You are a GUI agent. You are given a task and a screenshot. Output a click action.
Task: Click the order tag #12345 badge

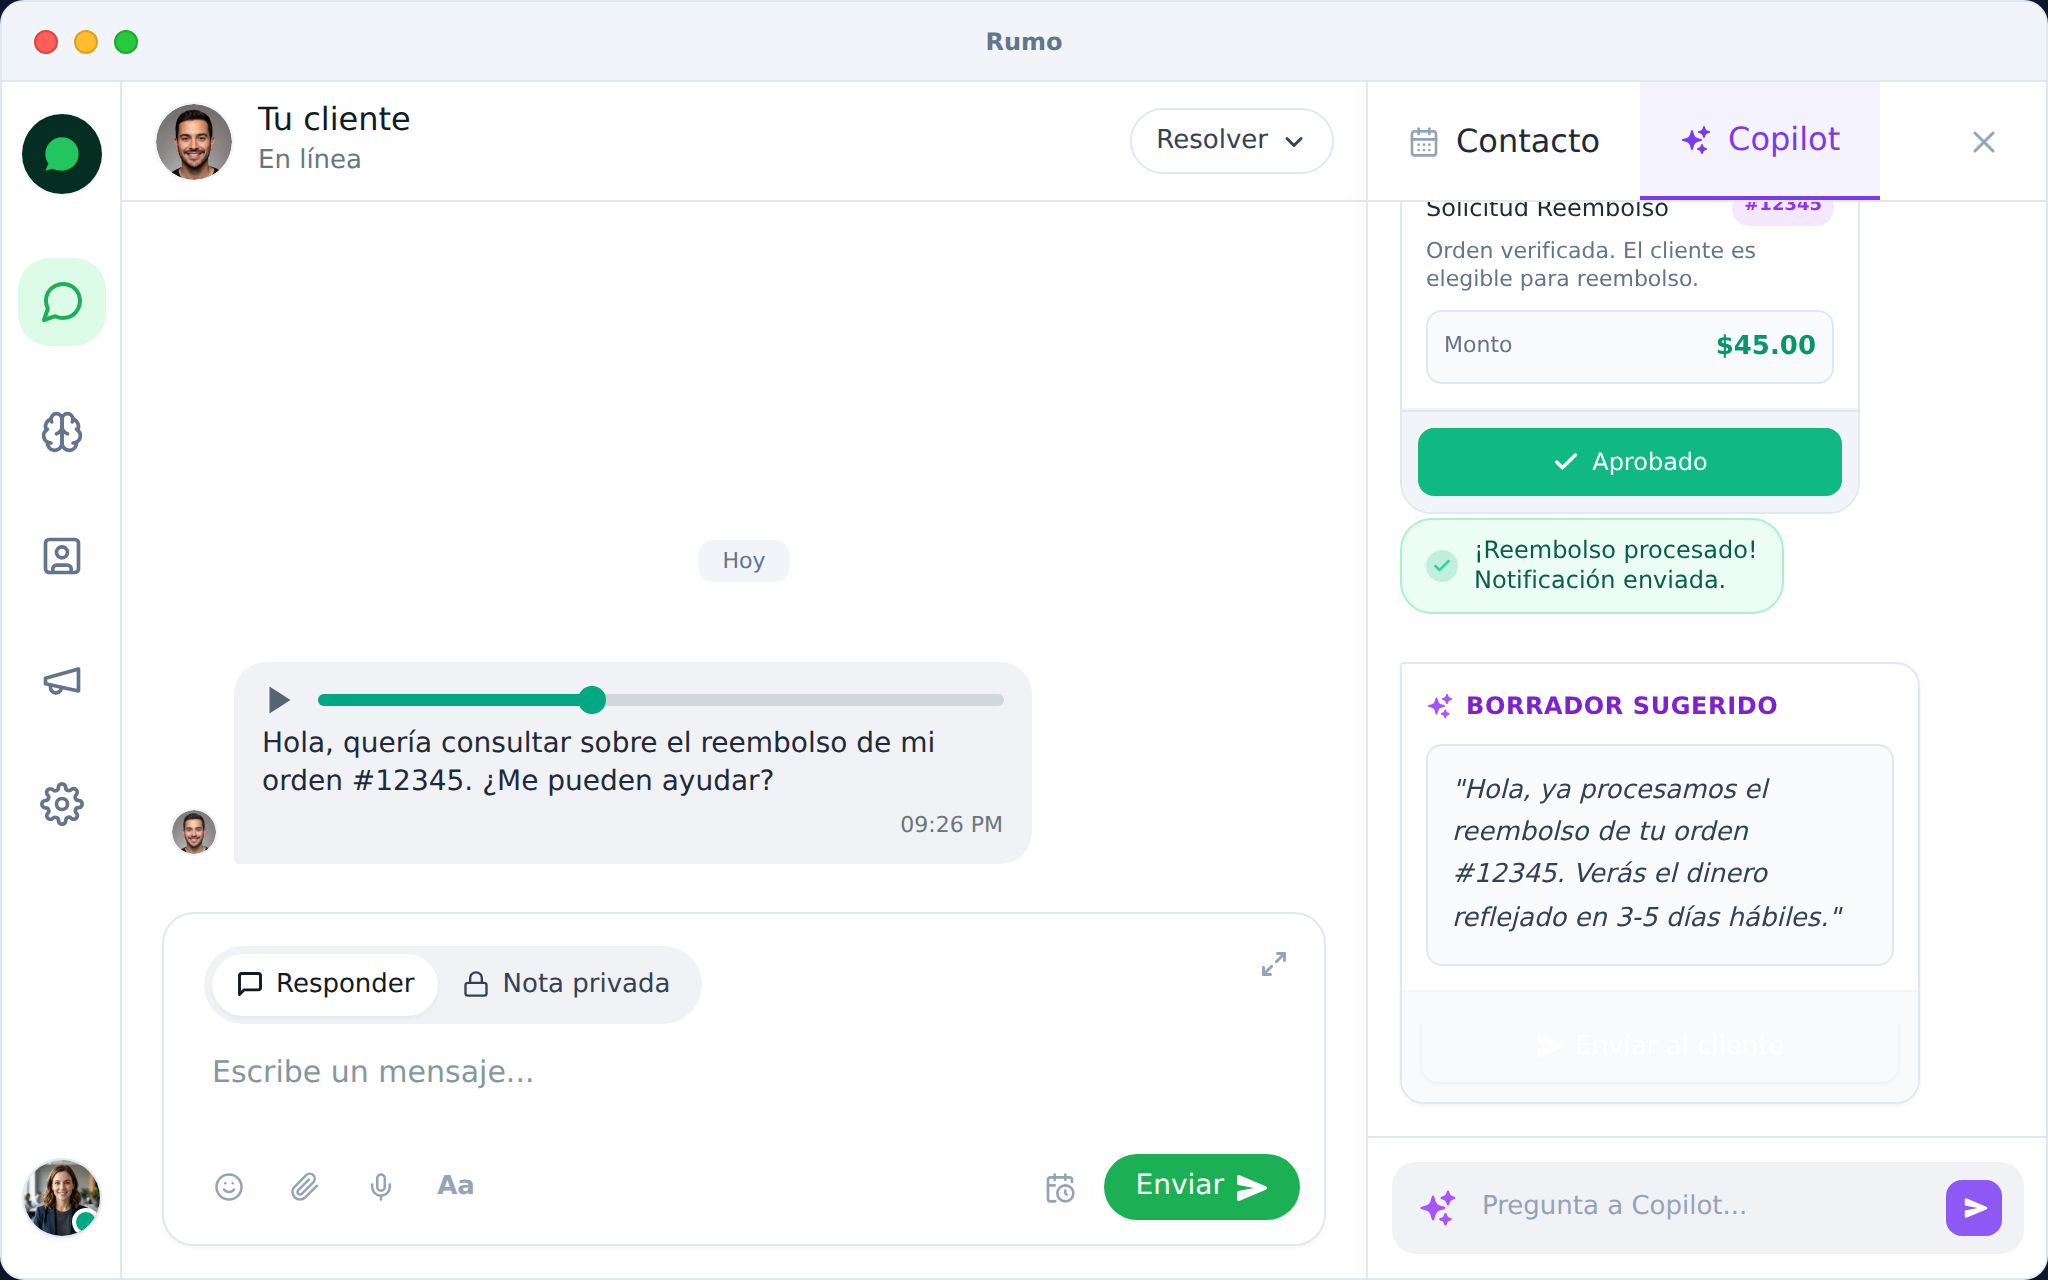(1783, 208)
